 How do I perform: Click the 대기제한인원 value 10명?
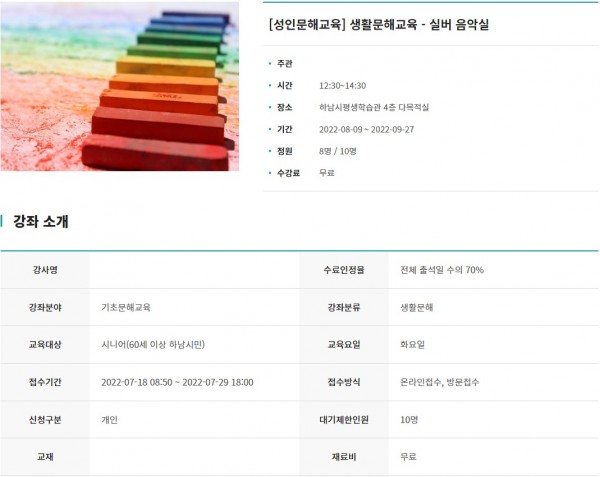(x=410, y=420)
